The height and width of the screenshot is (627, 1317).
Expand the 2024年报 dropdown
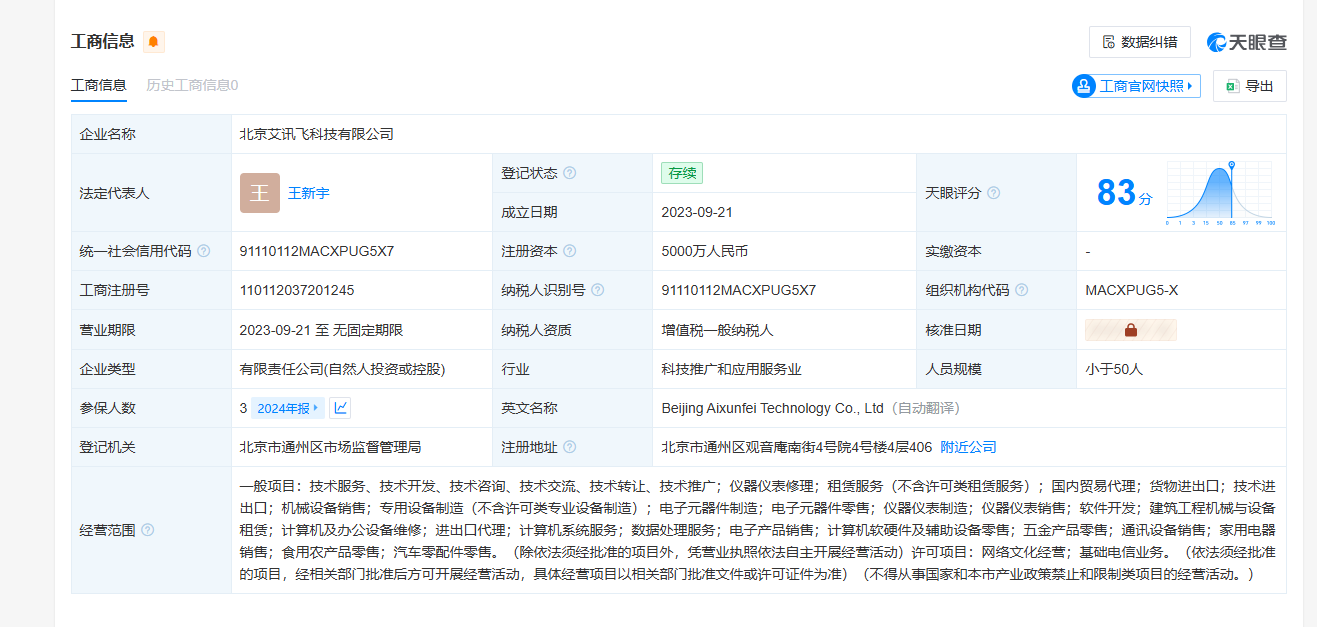tap(287, 408)
